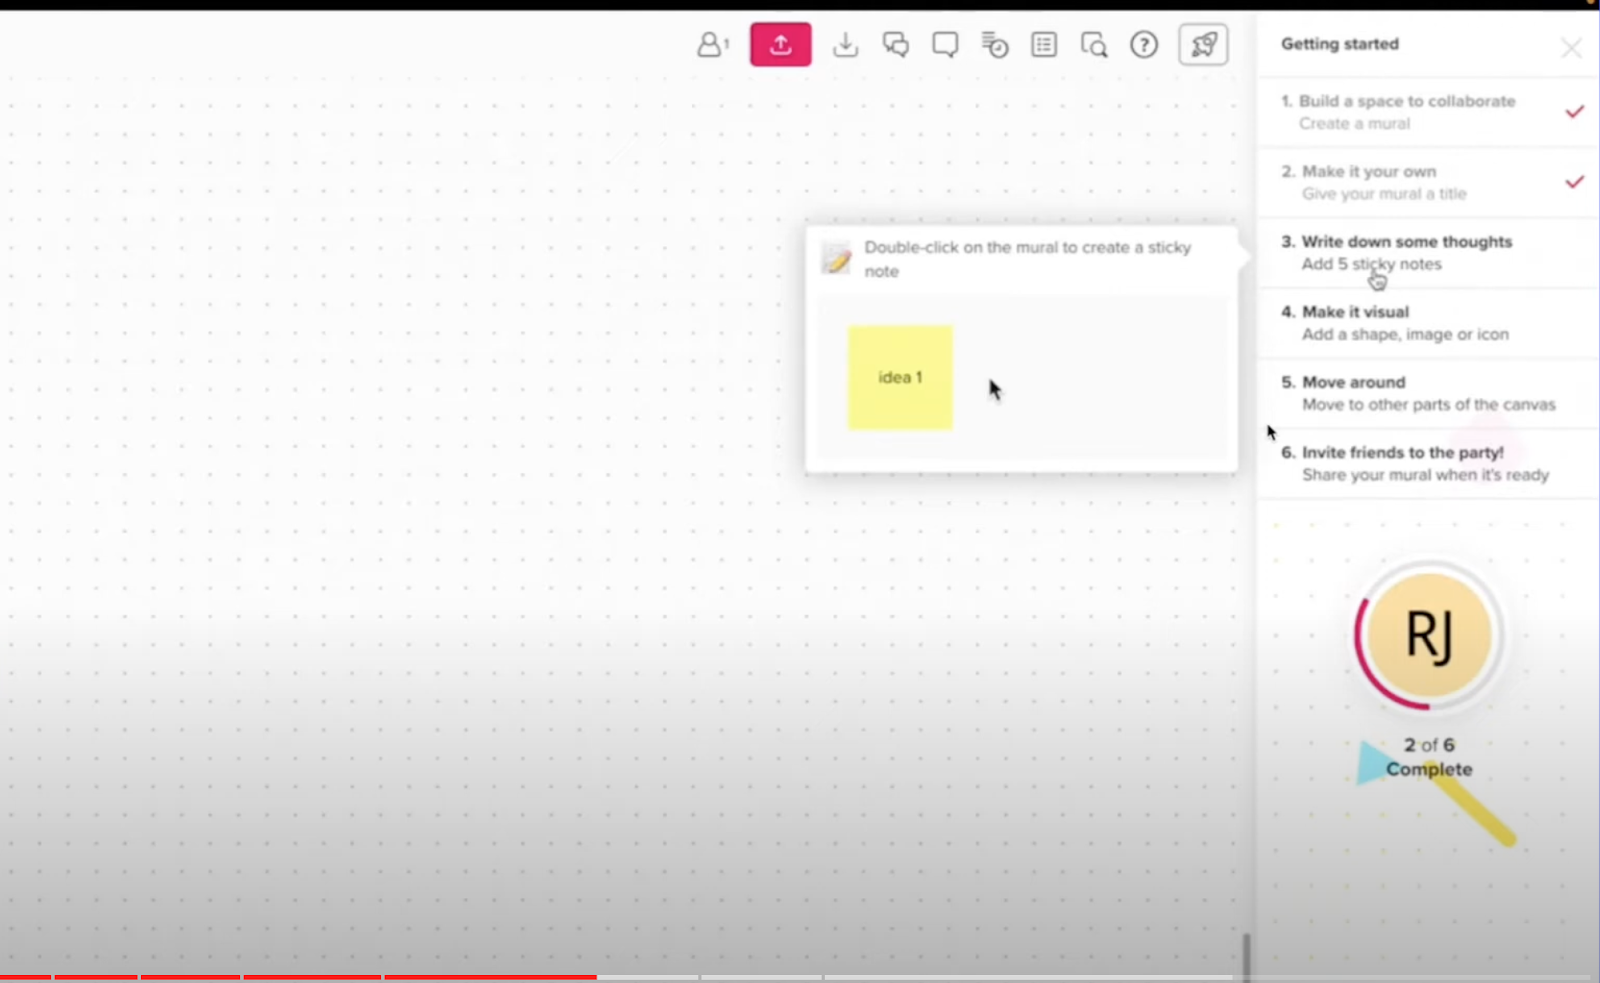Click the find magnifier icon in toolbar
The height and width of the screenshot is (983, 1600).
click(x=1094, y=45)
